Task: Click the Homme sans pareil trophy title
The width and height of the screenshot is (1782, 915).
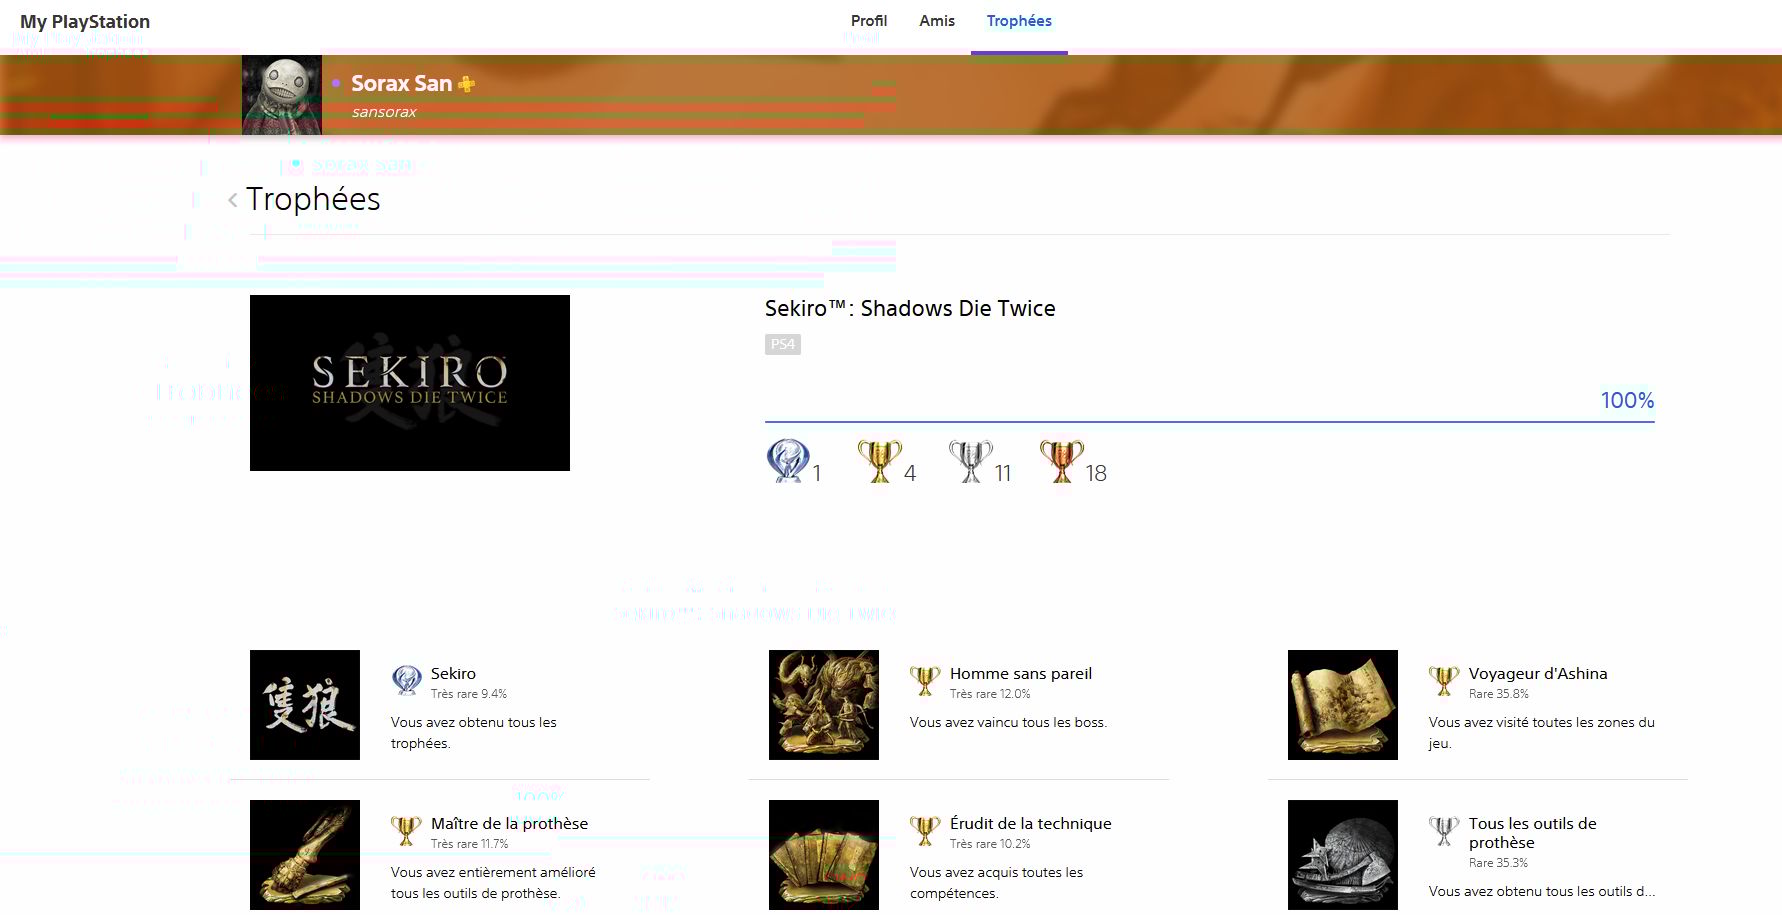Action: pos(1021,674)
